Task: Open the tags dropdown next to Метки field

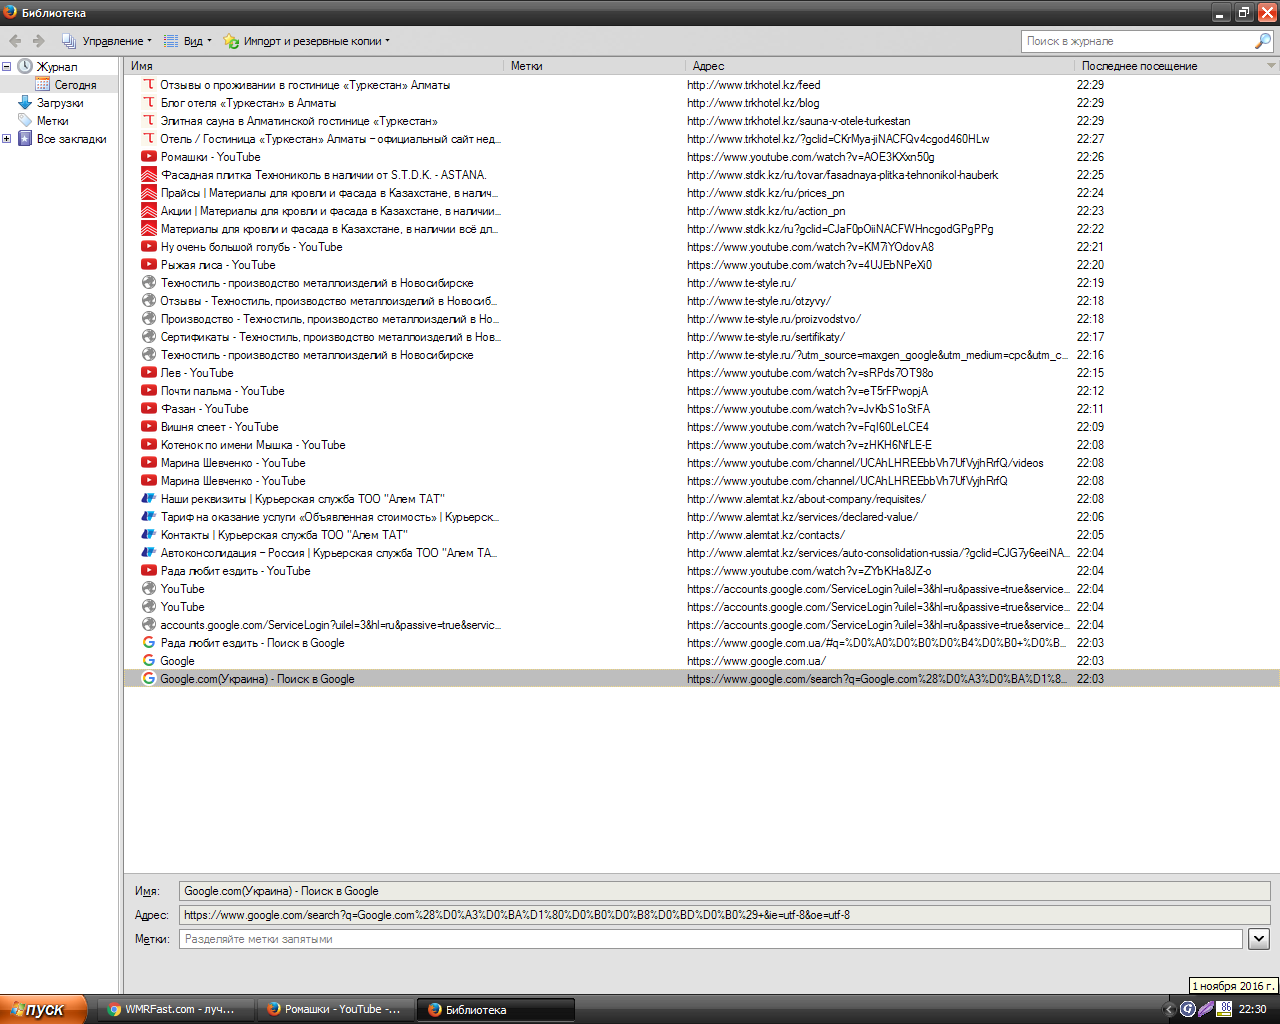Action: (1259, 939)
